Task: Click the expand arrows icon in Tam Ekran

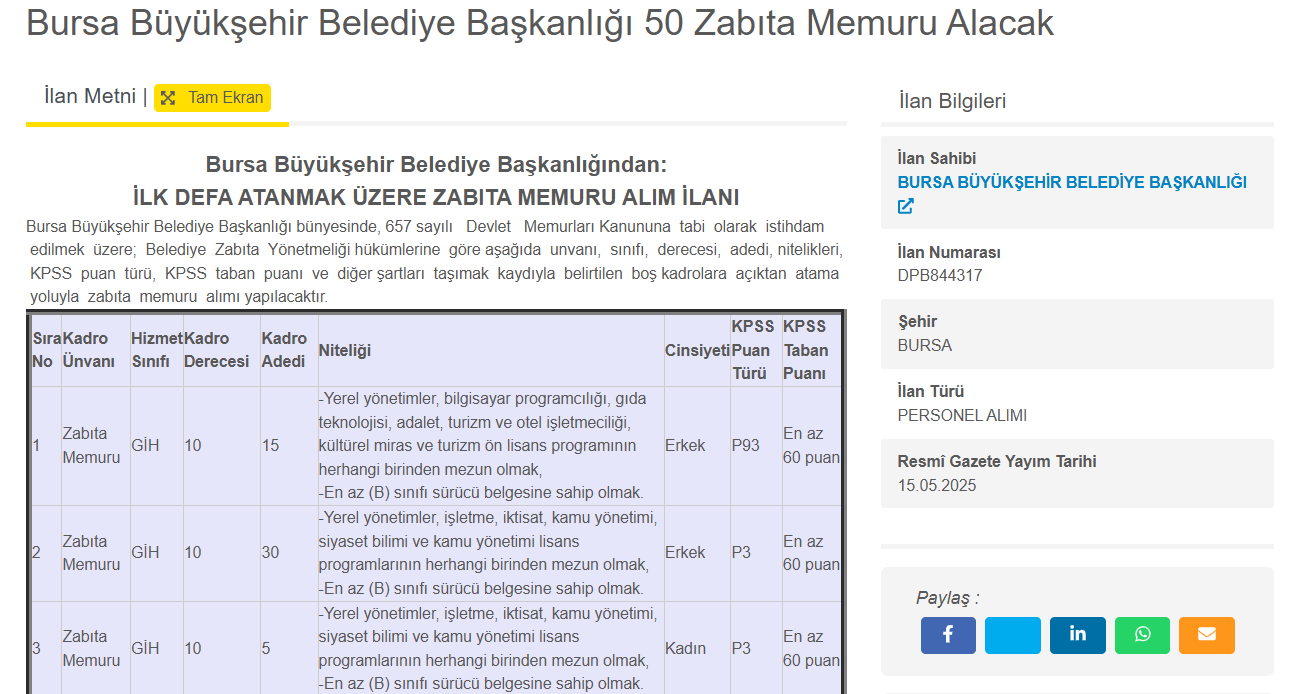Action: (x=168, y=98)
